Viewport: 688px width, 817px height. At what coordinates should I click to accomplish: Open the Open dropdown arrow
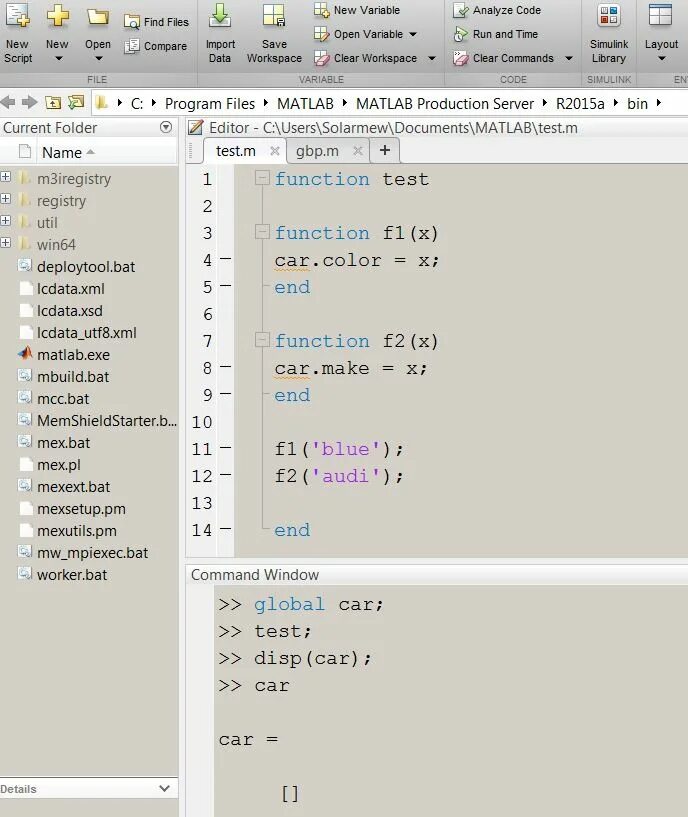pos(99,58)
